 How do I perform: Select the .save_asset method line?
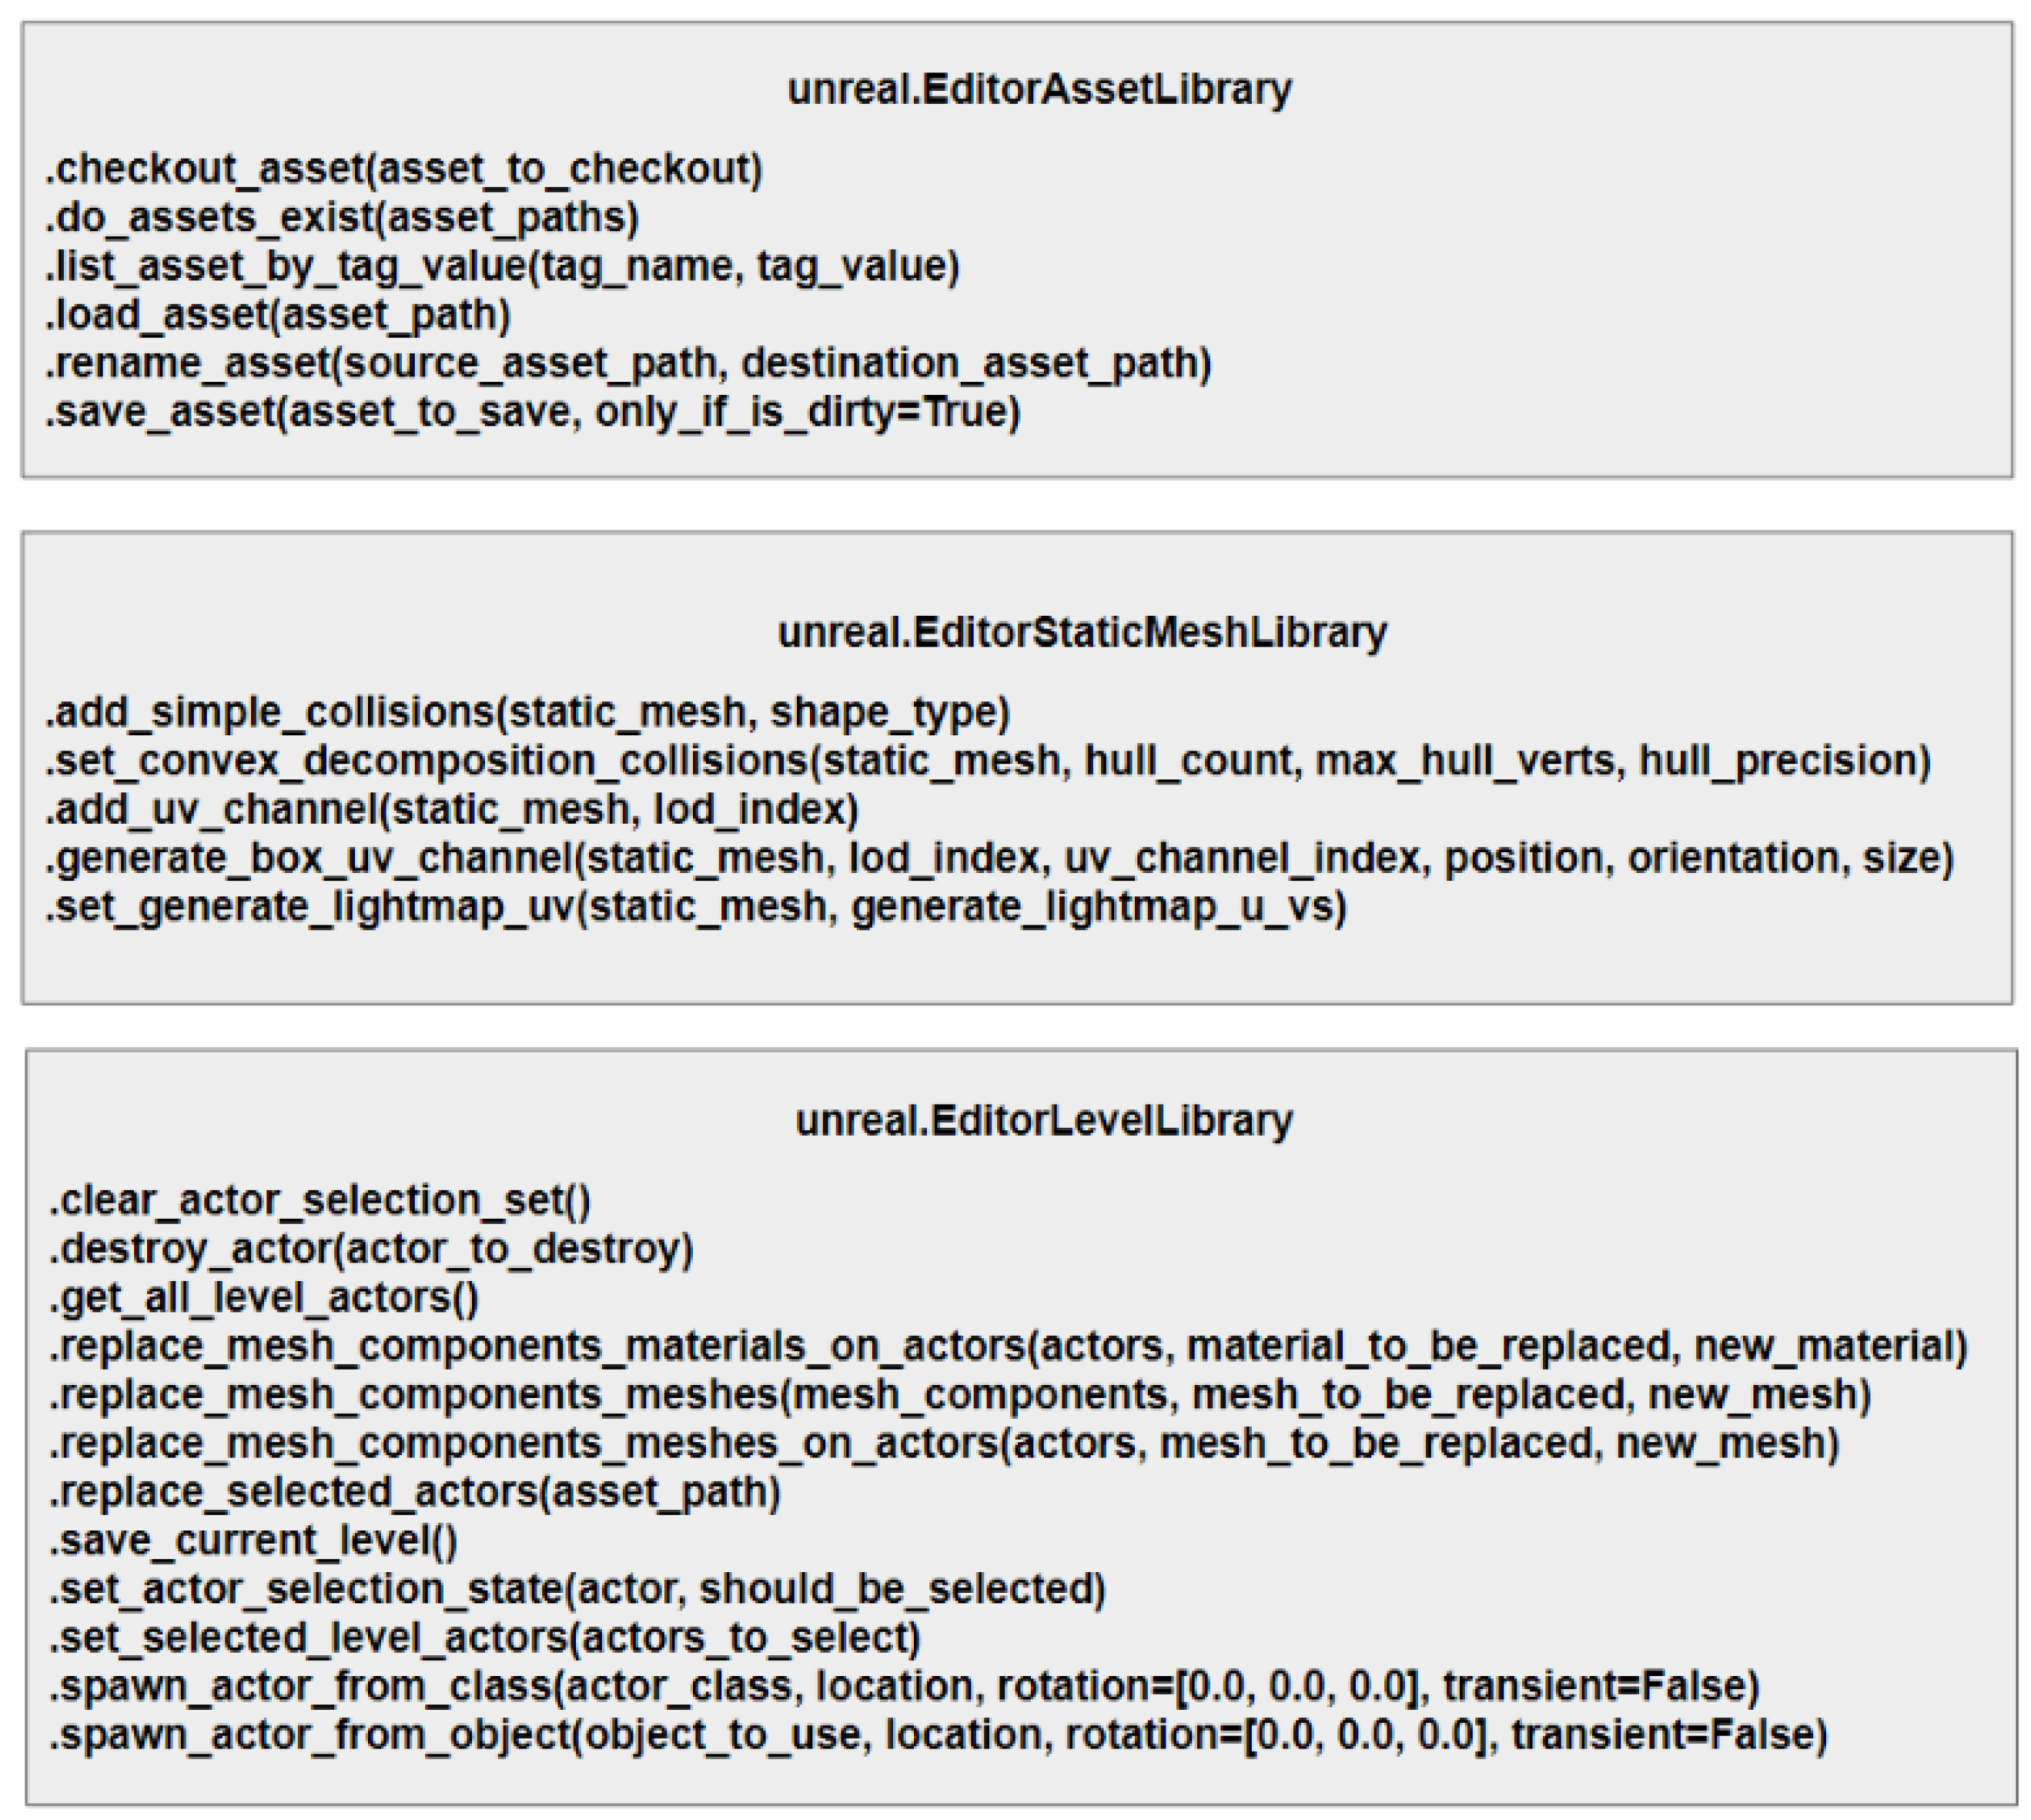pyautogui.click(x=532, y=412)
